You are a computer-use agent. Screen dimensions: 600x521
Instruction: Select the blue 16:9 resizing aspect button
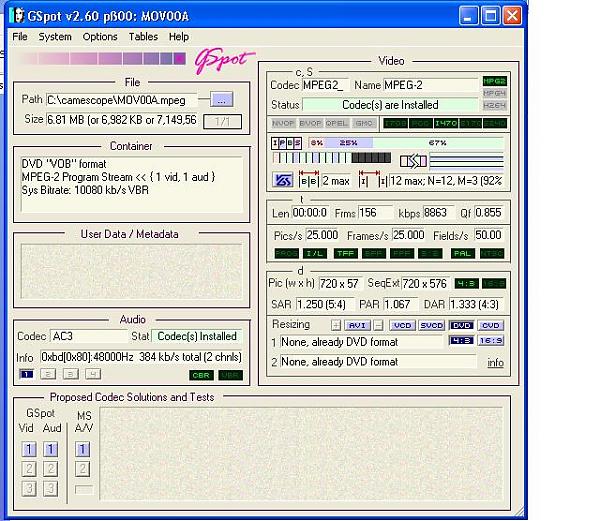491,340
